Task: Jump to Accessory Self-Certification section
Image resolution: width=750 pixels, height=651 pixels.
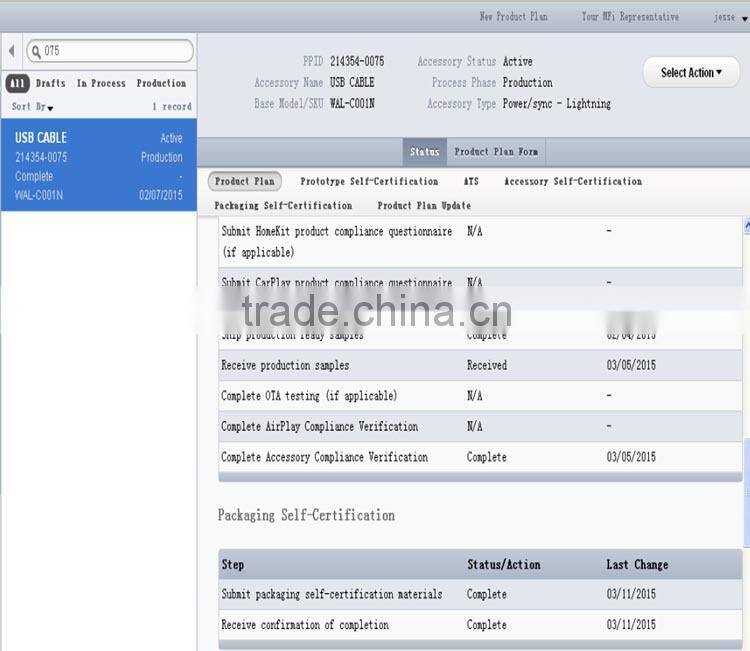Action: [x=572, y=182]
